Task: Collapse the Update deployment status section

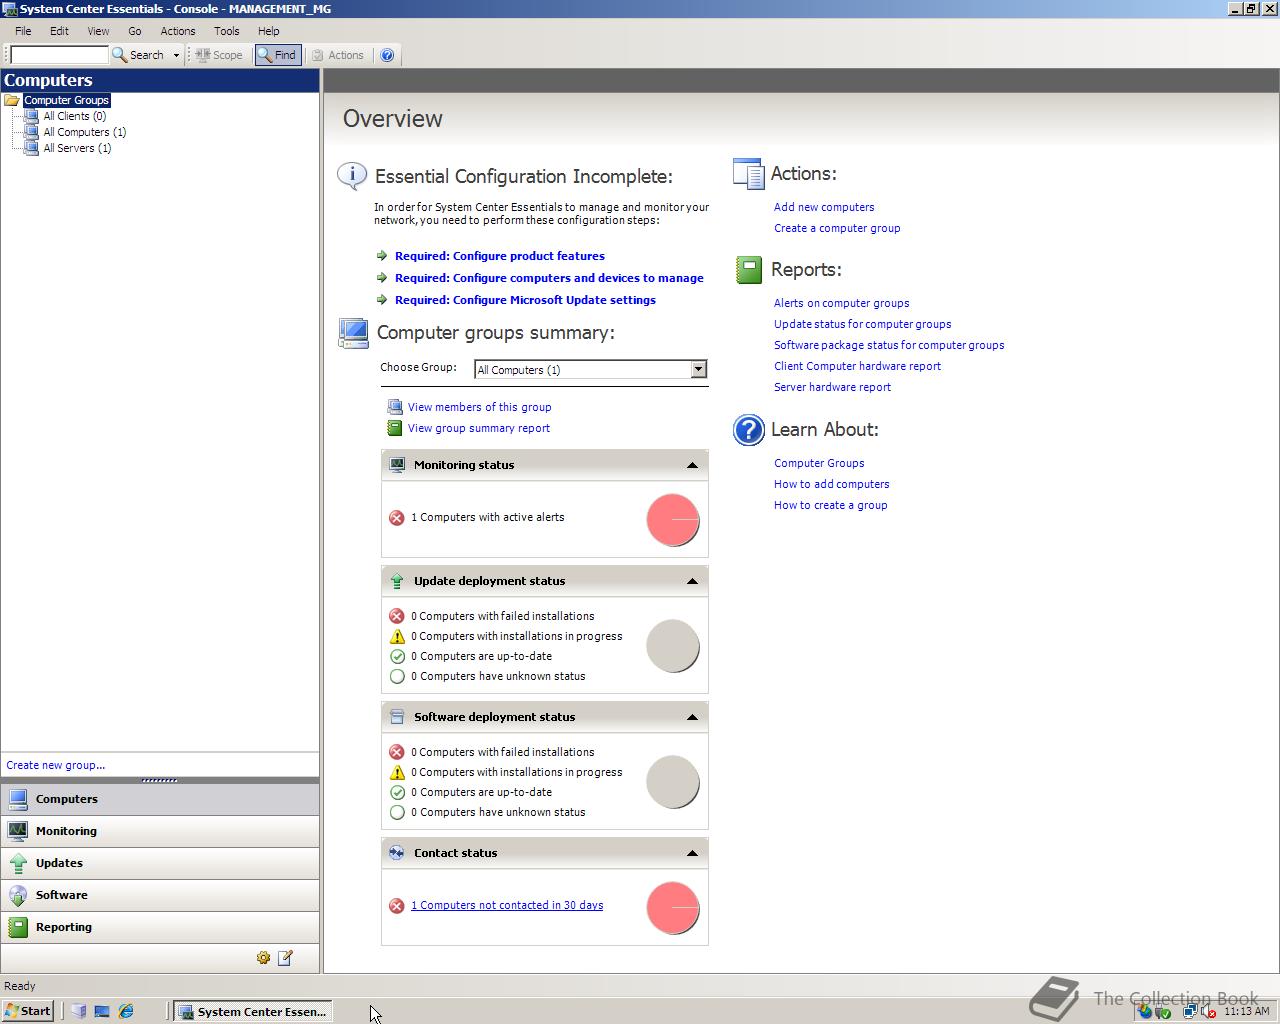Action: (692, 581)
